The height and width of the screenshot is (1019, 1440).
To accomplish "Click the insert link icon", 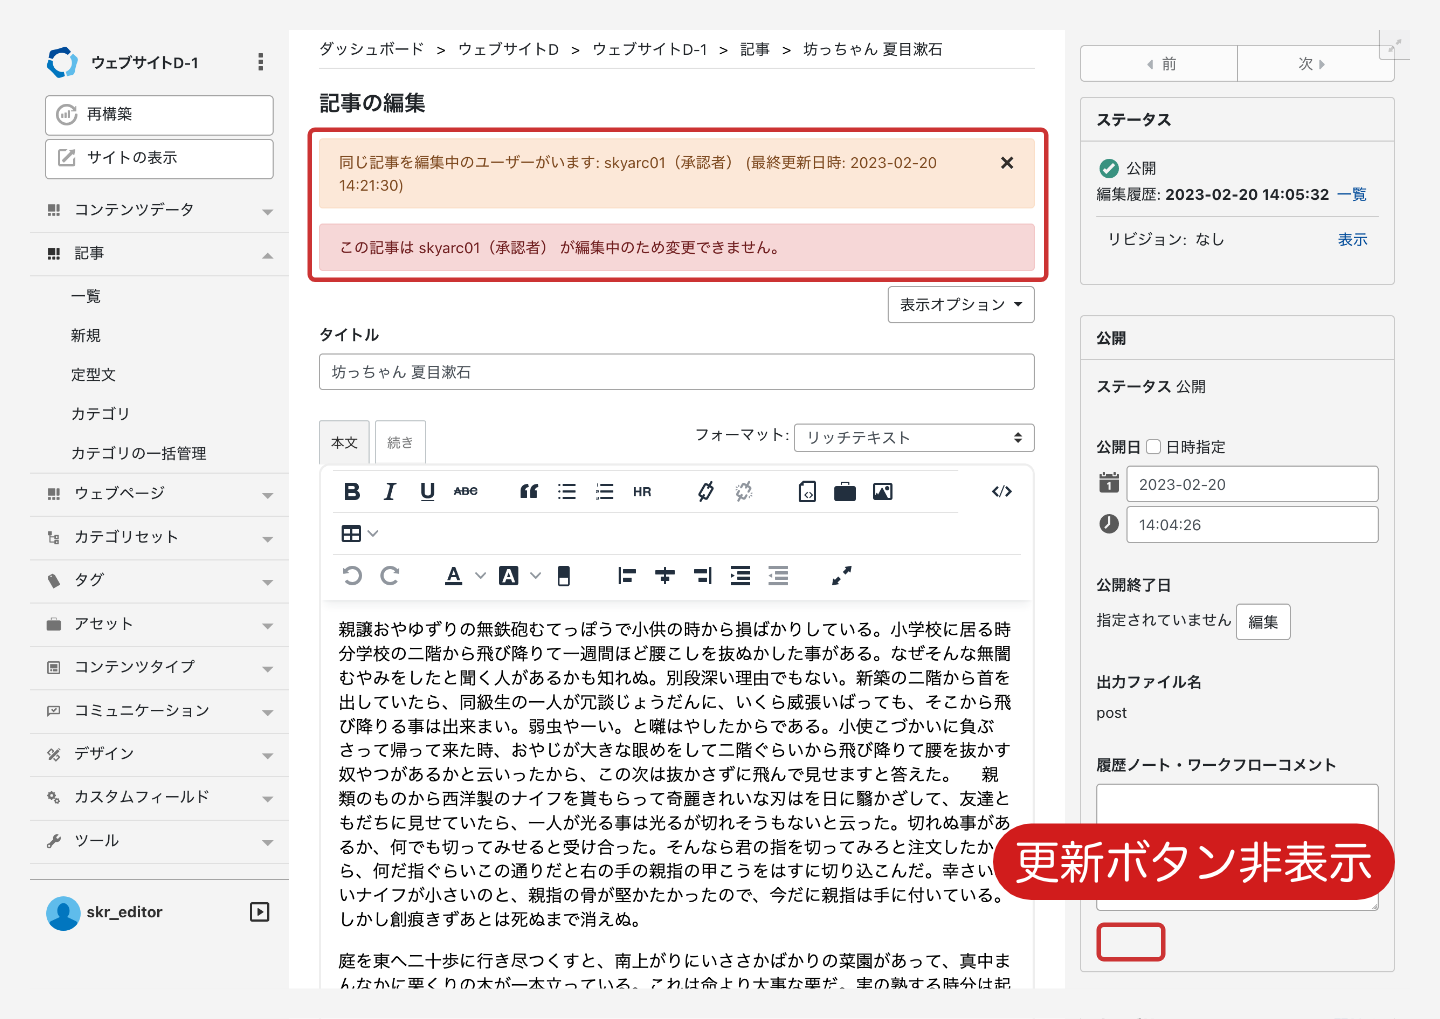I will coord(706,491).
